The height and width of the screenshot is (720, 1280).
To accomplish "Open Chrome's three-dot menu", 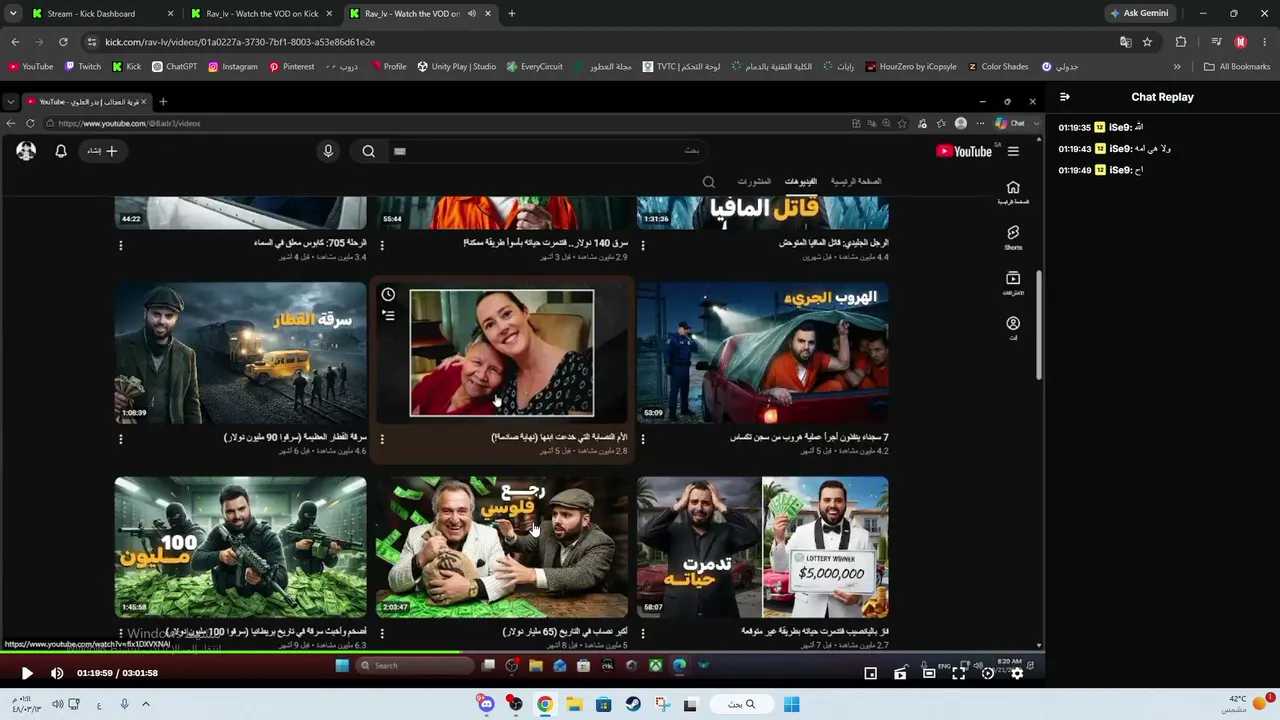I will pyautogui.click(x=1264, y=42).
